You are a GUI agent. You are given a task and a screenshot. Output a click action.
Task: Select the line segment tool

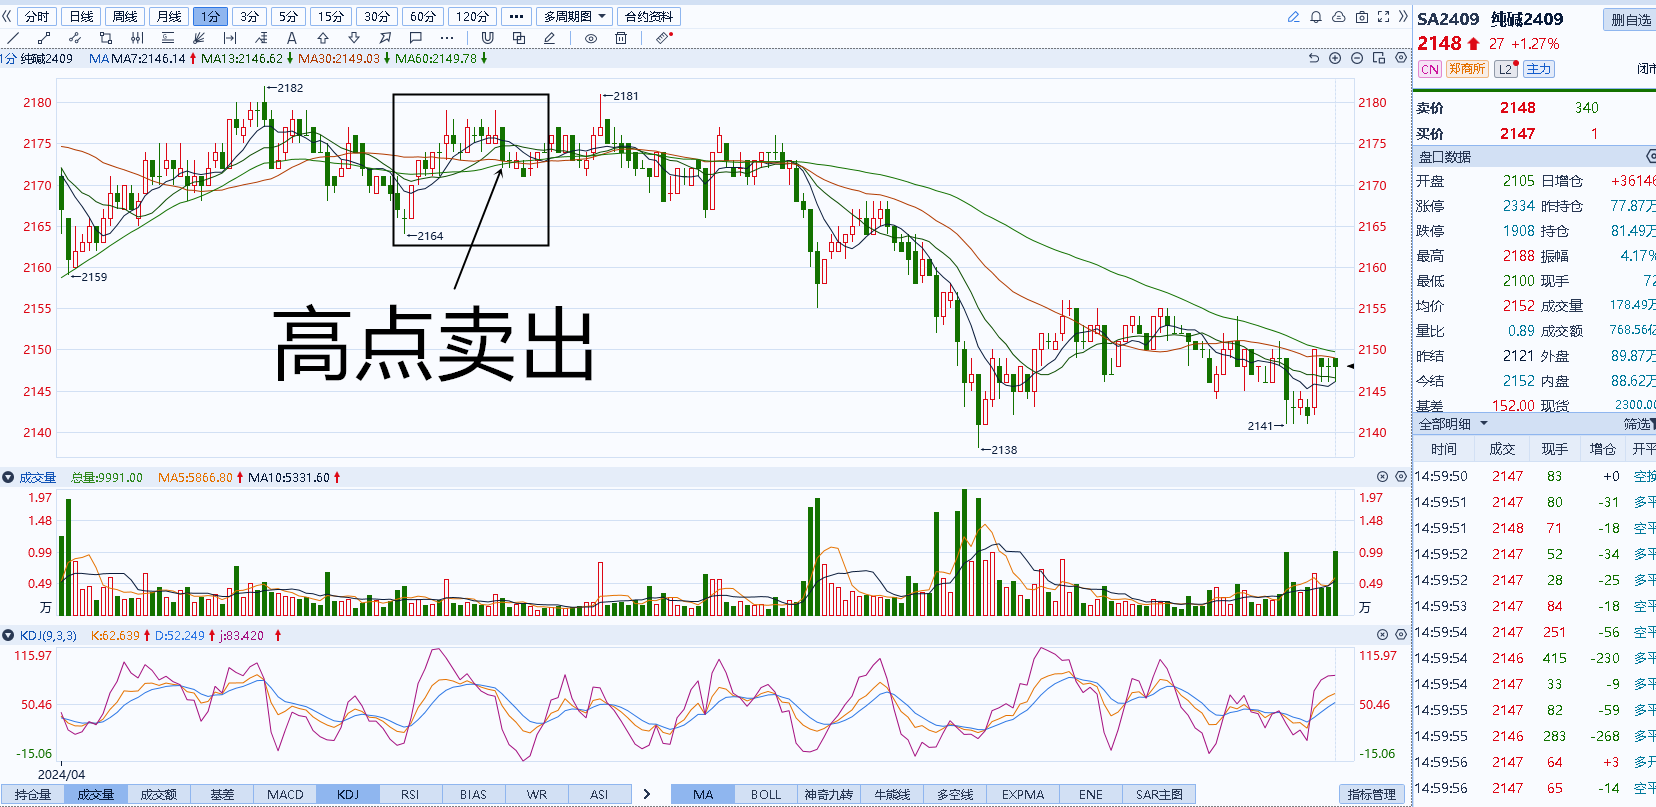(43, 38)
